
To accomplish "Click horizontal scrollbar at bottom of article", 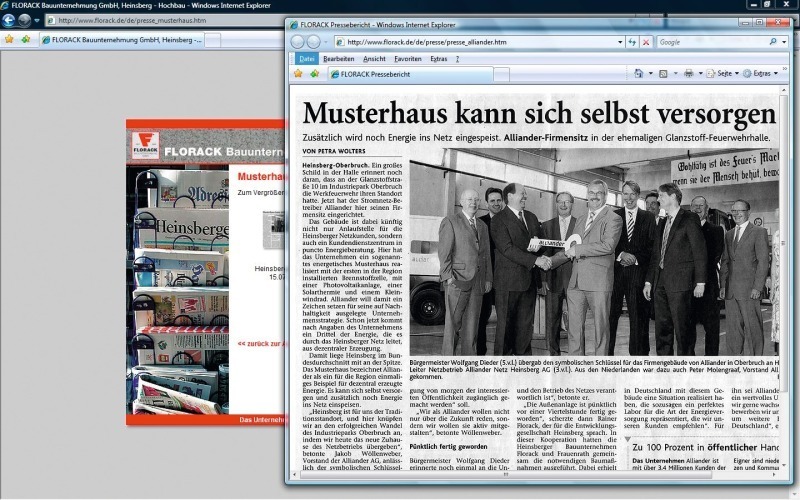I will [x=505, y=474].
